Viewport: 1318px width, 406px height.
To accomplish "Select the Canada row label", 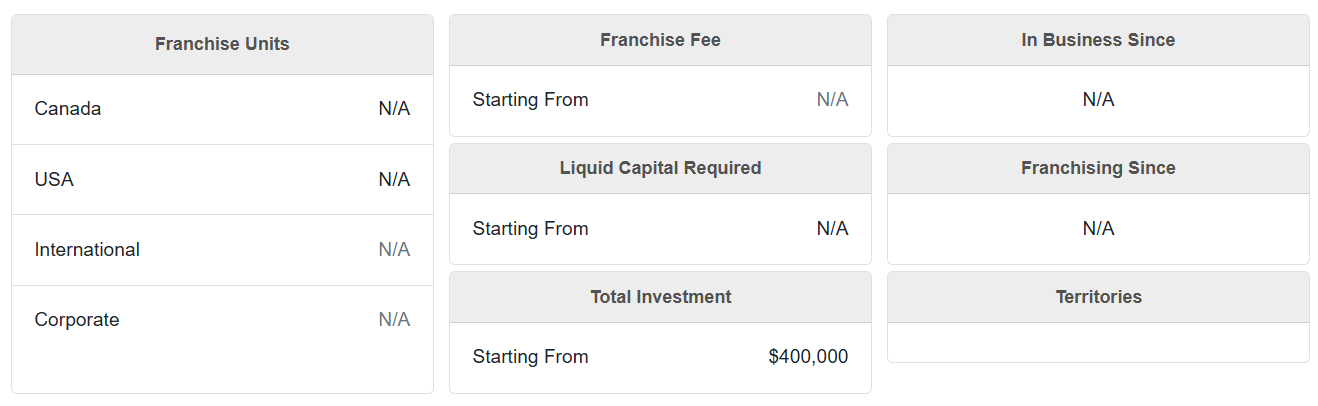I will coord(68,109).
